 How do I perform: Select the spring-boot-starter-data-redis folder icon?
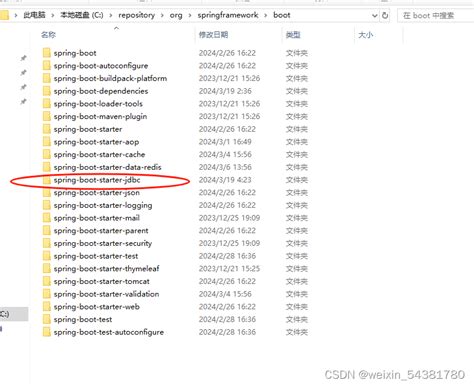[47, 167]
